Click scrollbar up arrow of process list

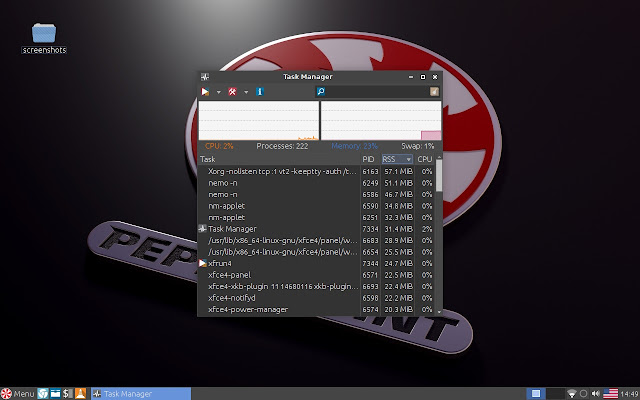(x=439, y=157)
